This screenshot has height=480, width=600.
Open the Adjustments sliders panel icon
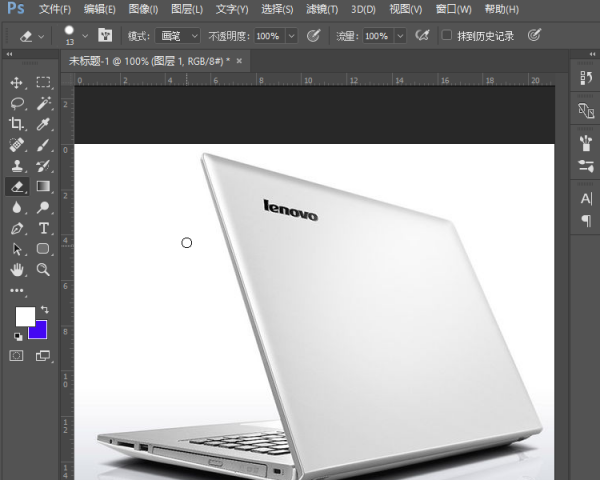pyautogui.click(x=586, y=166)
